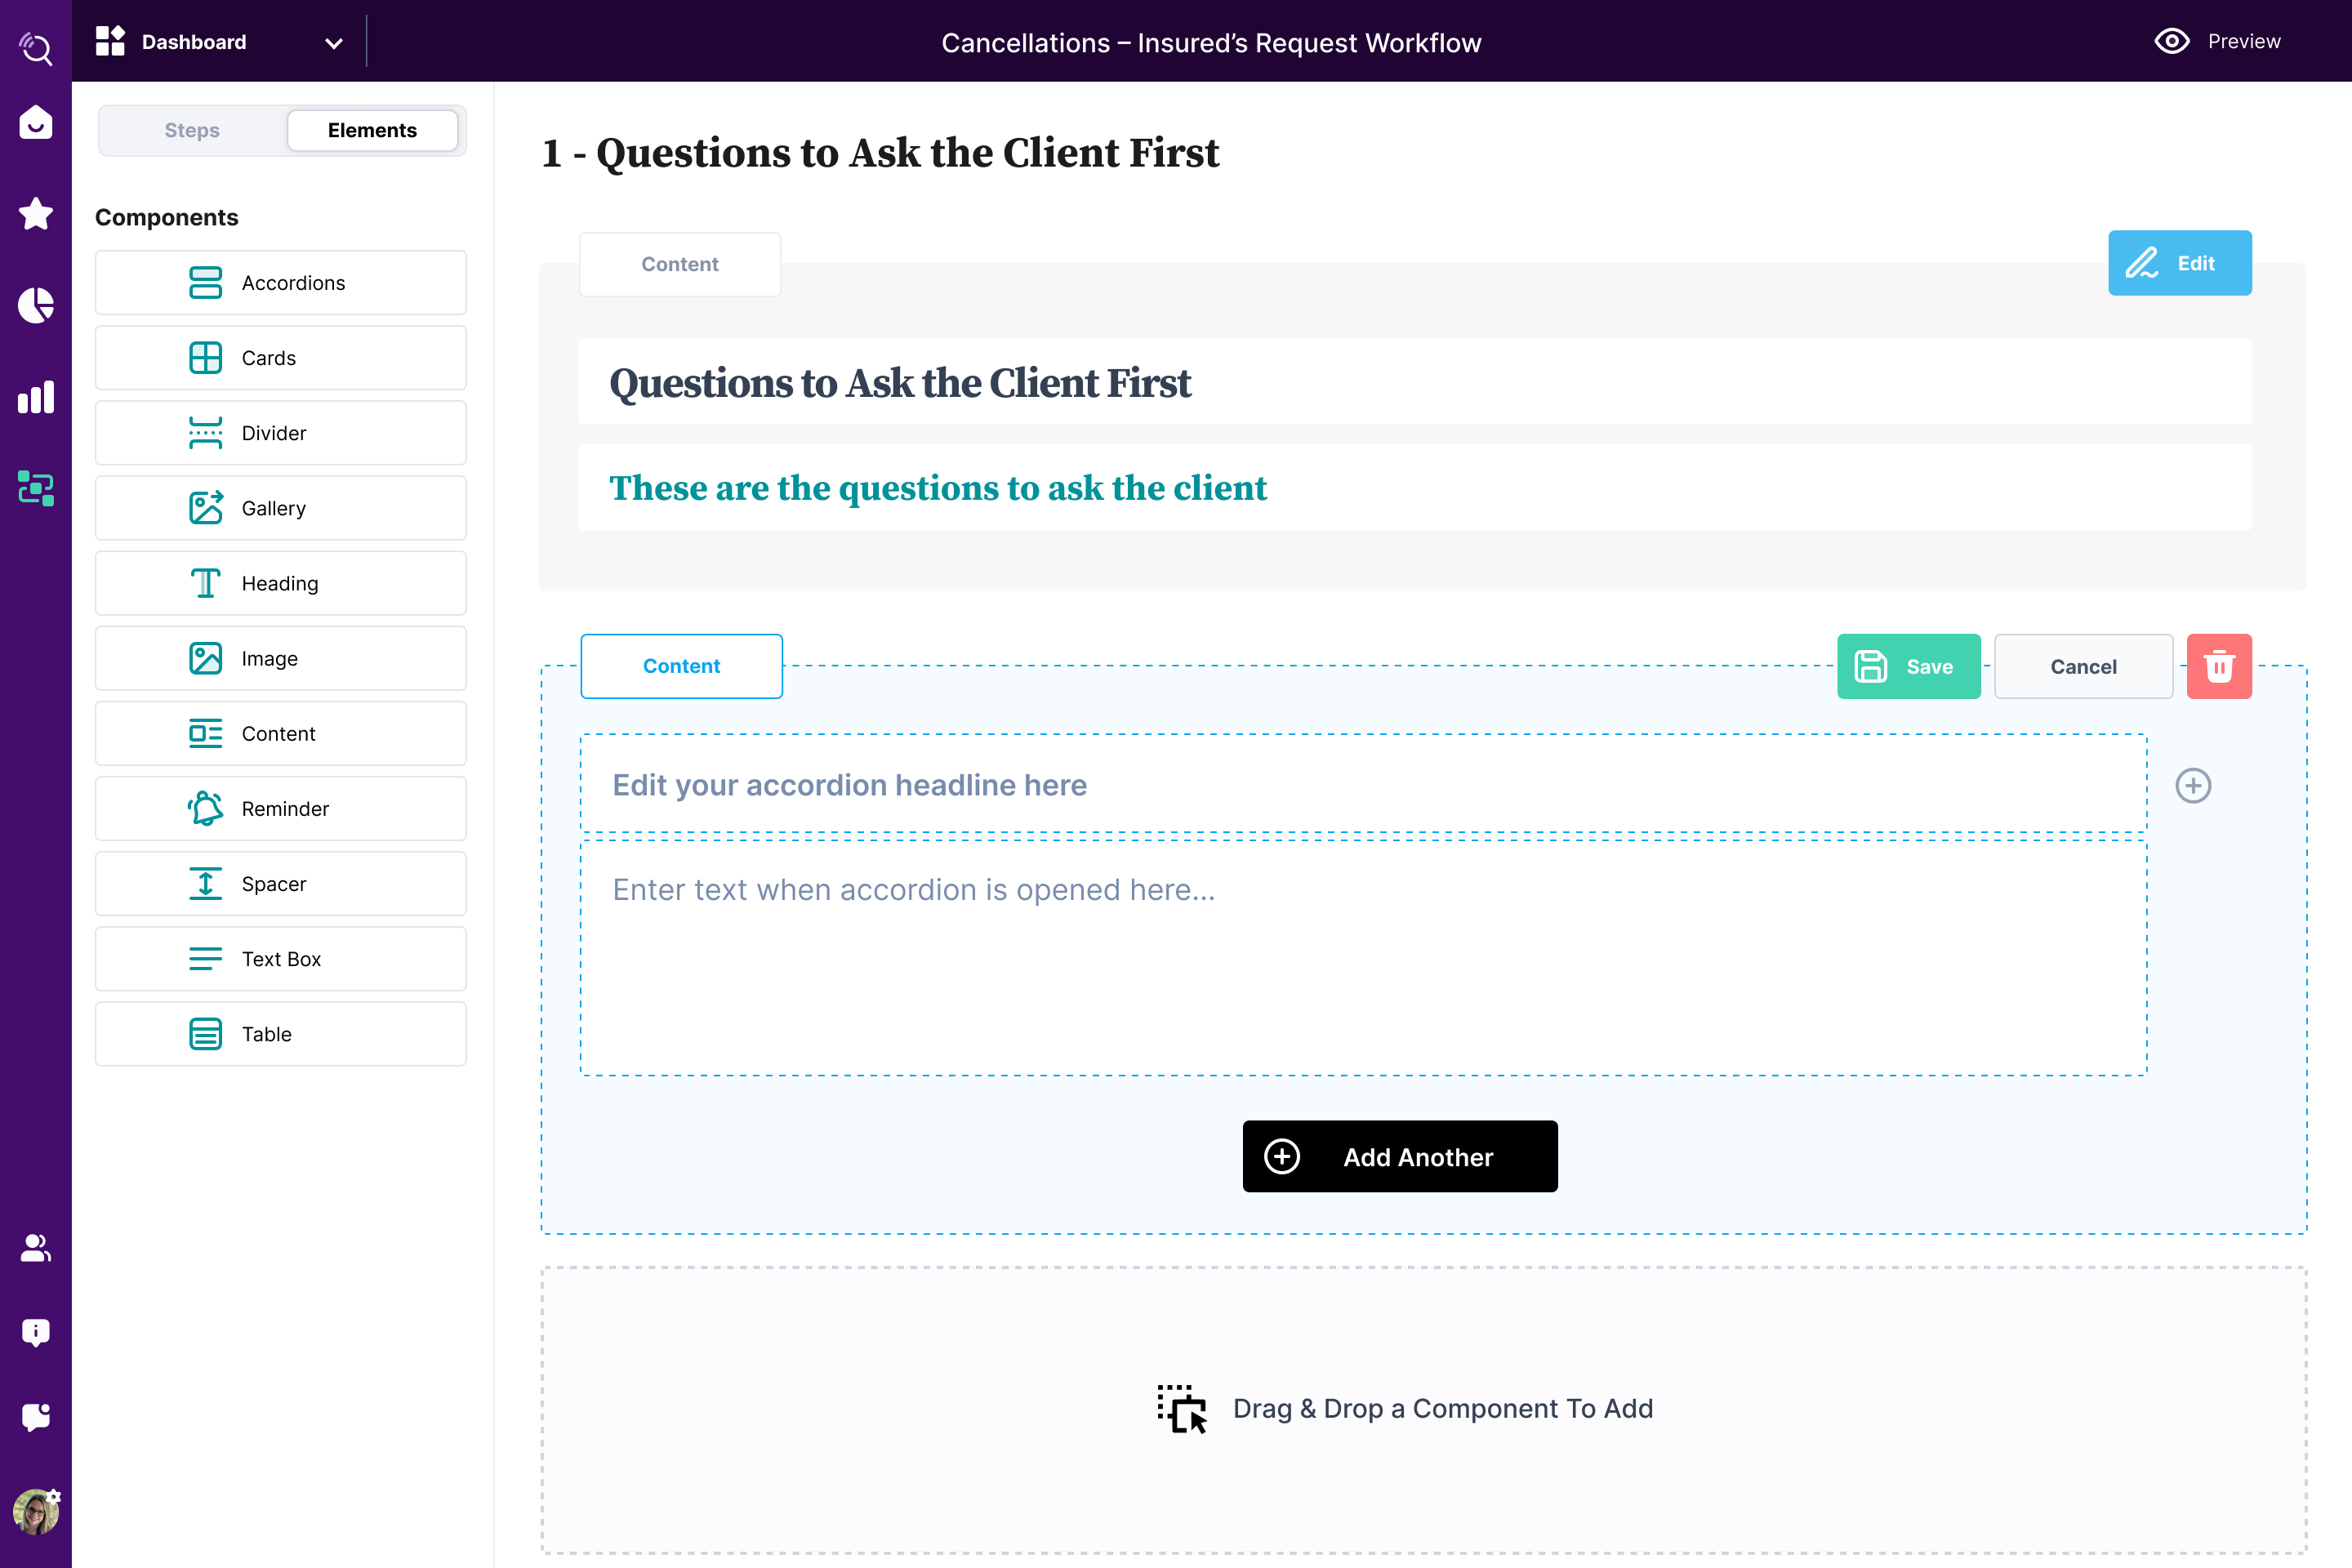Click the Save button icon in editor
Viewport: 2352px width, 1568px height.
pos(1874,666)
